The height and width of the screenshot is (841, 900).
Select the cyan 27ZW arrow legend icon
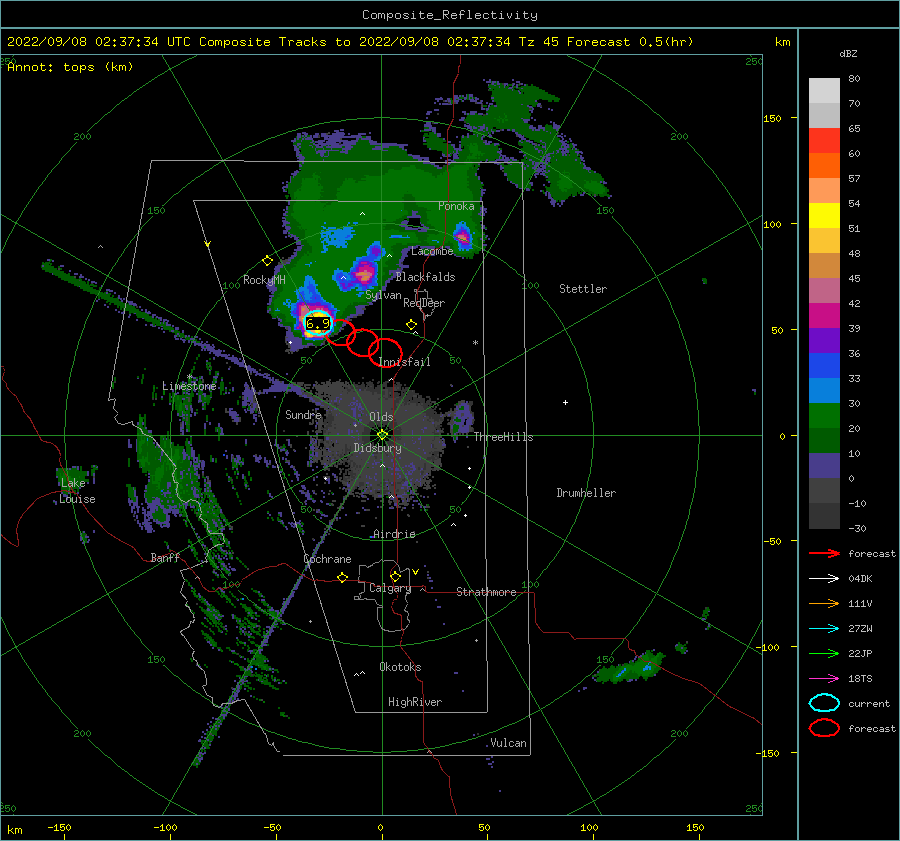coord(824,629)
